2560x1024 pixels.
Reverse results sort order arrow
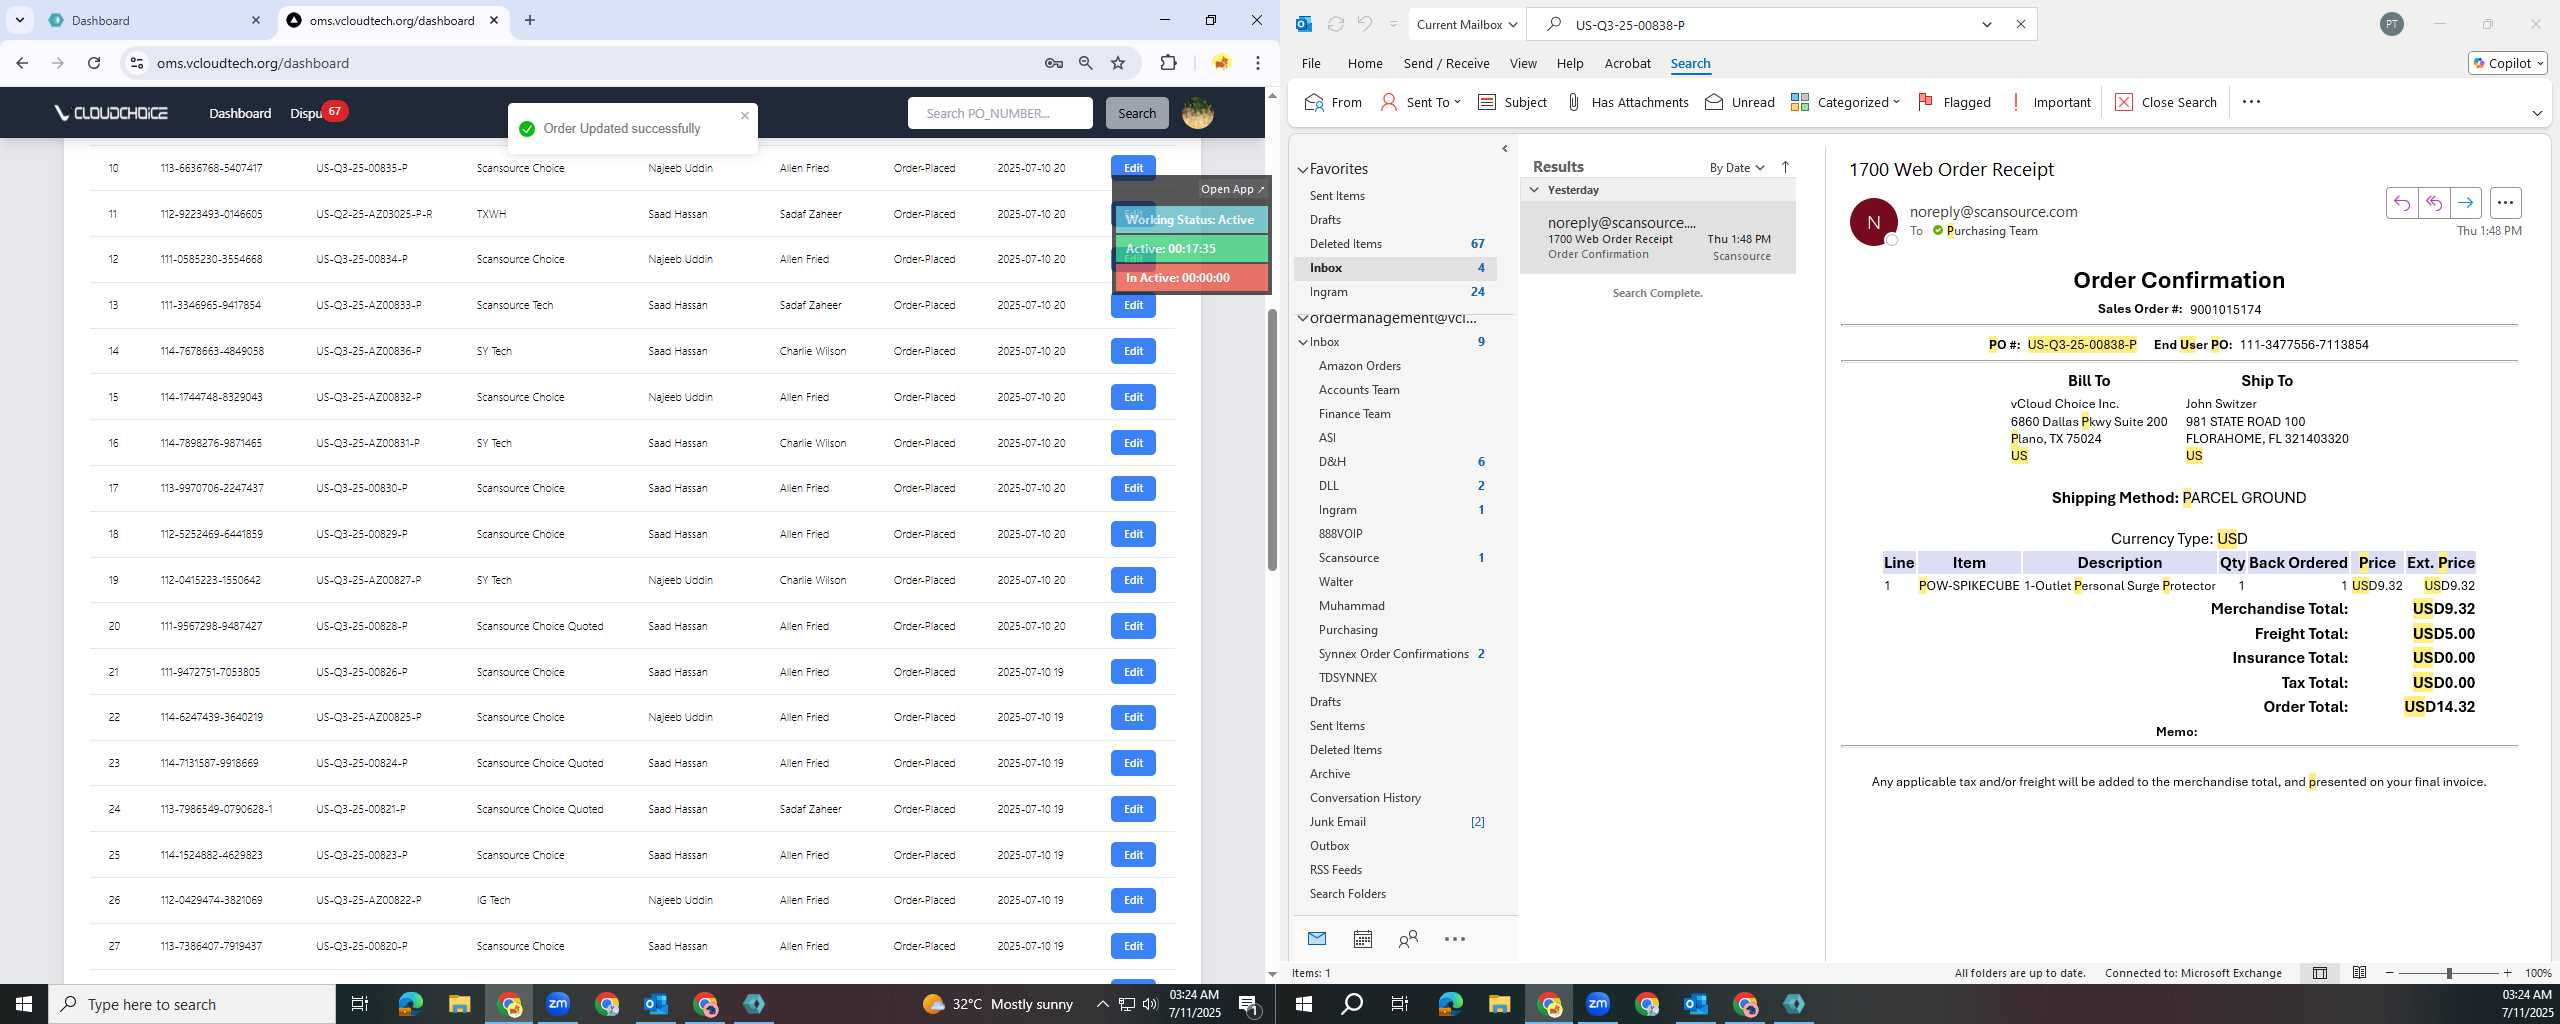[x=1785, y=167]
